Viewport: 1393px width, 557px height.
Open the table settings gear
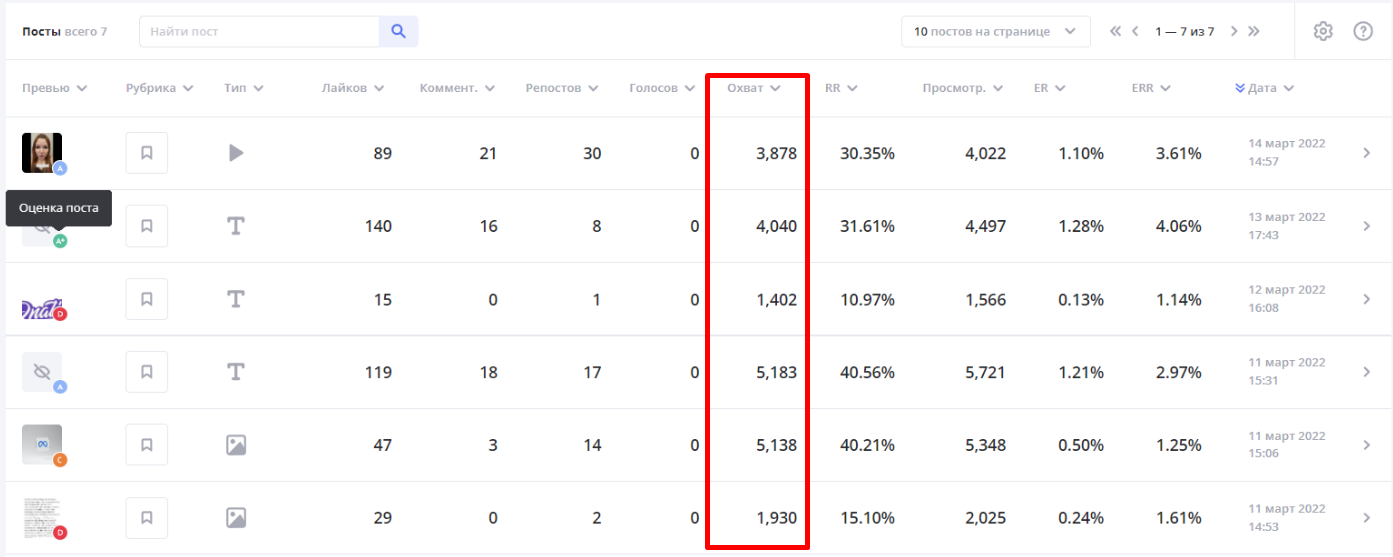click(1323, 31)
